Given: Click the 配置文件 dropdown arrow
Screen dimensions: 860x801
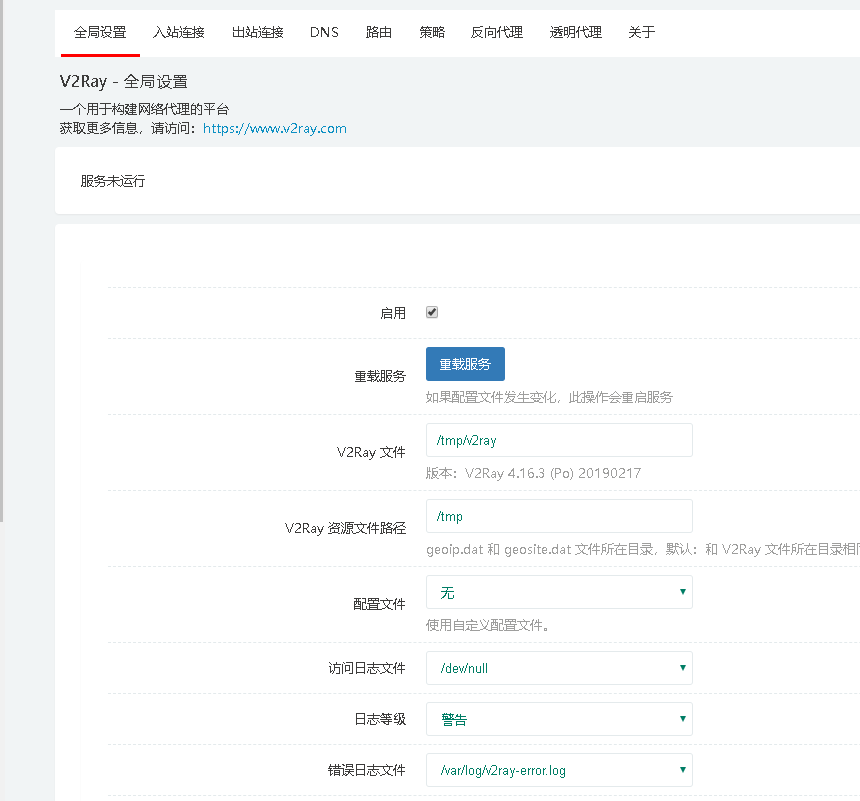Looking at the screenshot, I should [684, 592].
